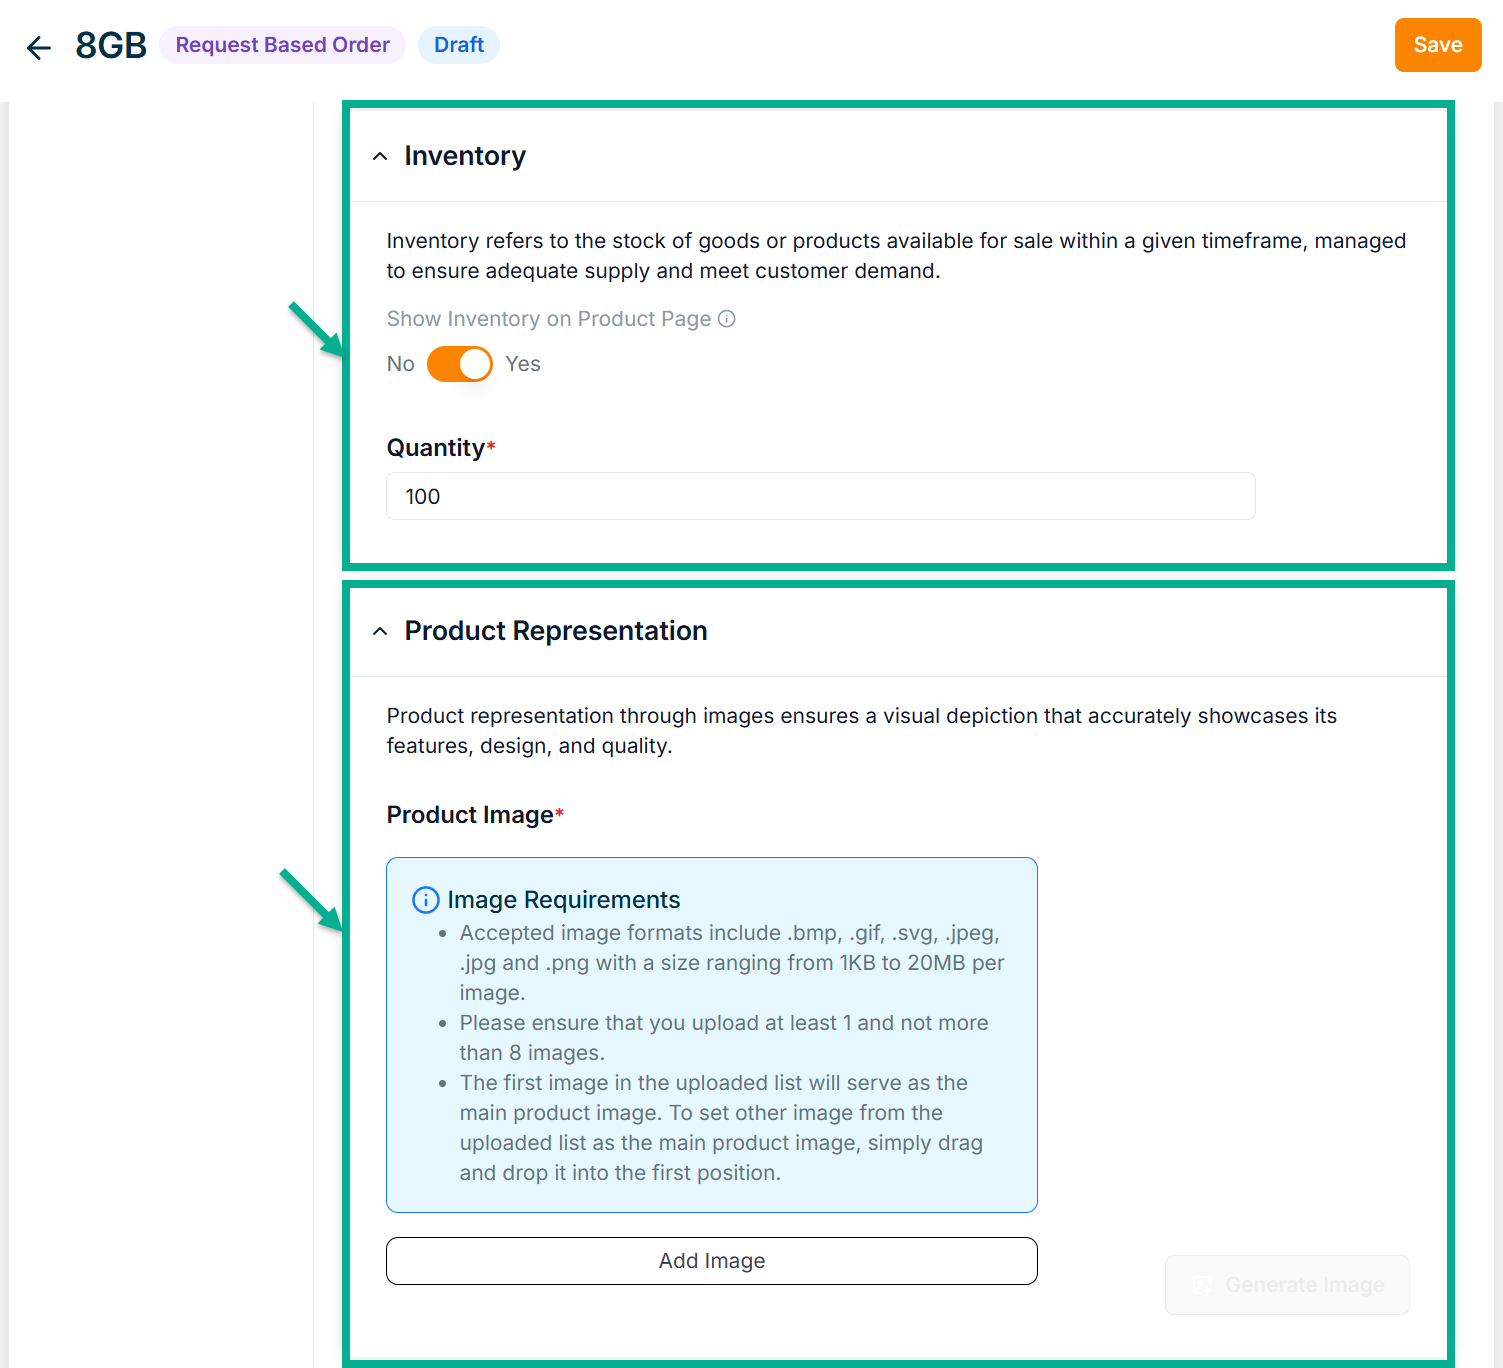Click the Product Representation heading text
The width and height of the screenshot is (1503, 1368).
coord(555,631)
